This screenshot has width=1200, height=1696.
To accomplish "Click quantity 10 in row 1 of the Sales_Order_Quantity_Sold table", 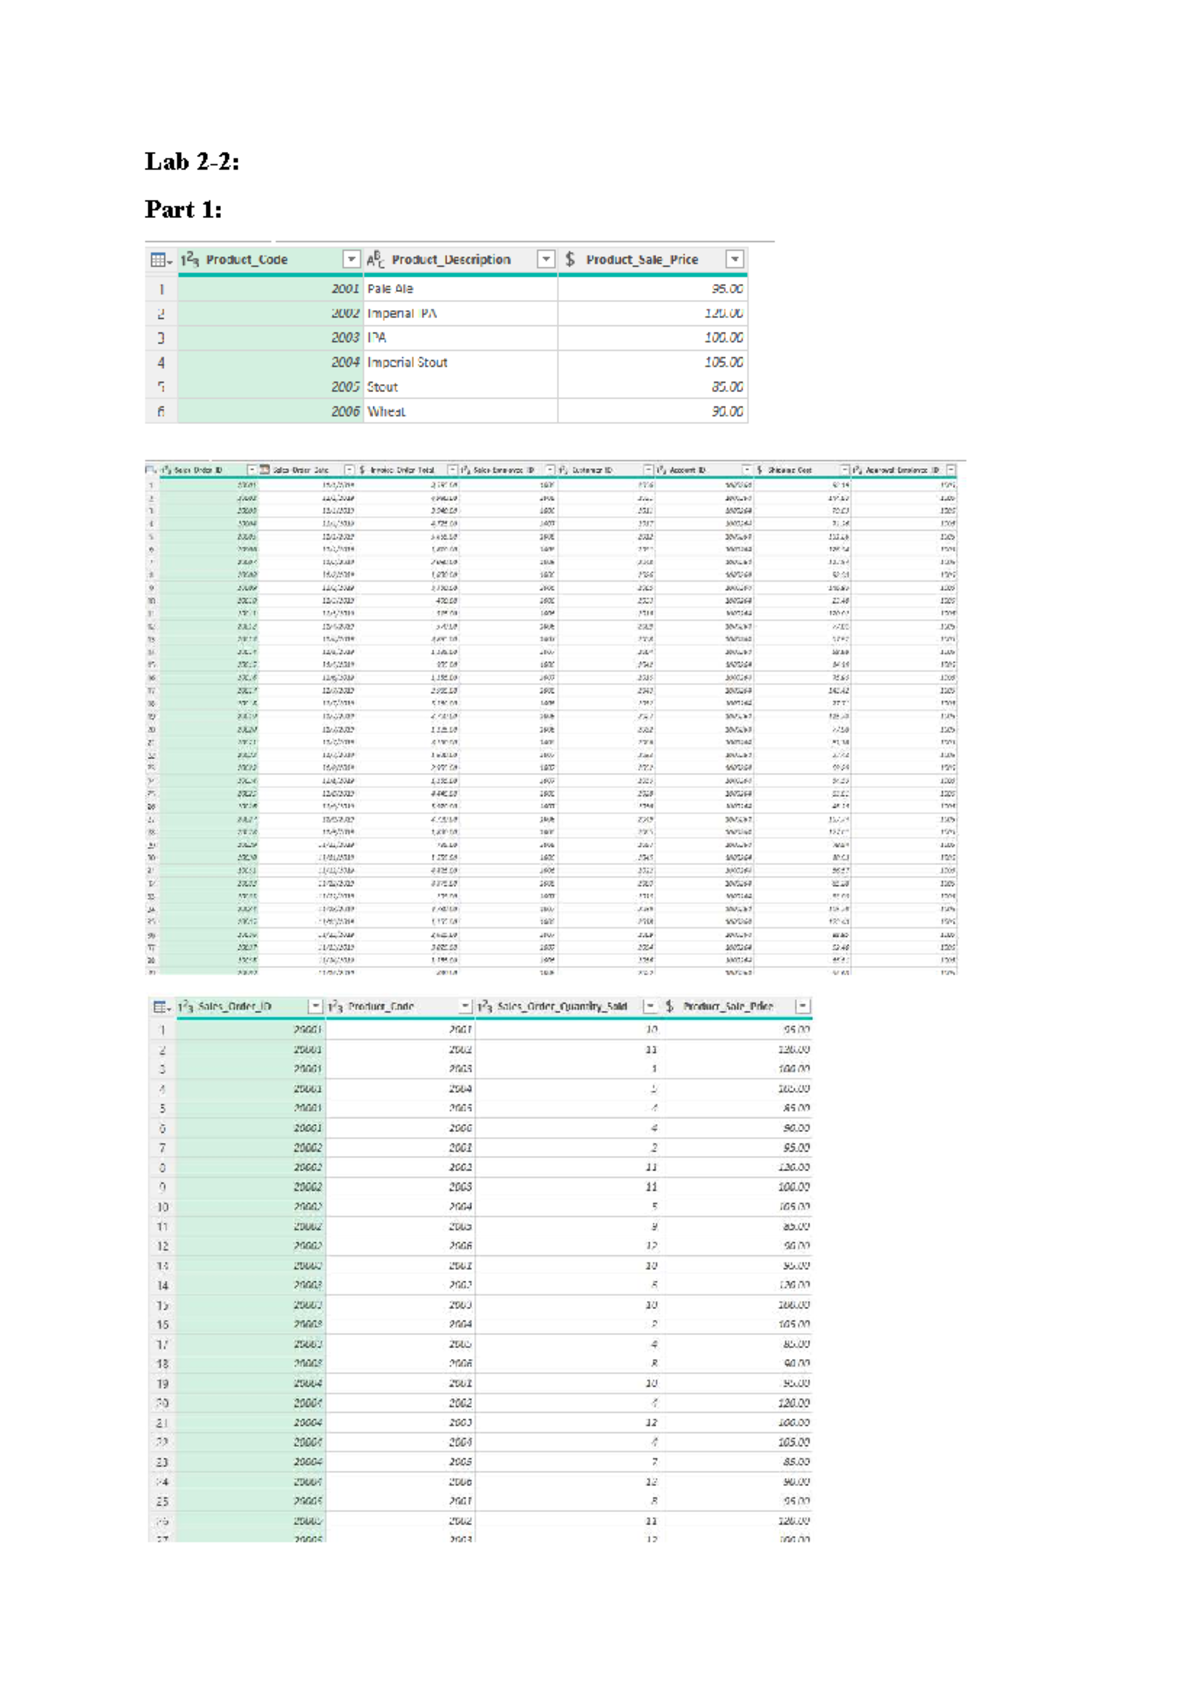I will pyautogui.click(x=568, y=1028).
